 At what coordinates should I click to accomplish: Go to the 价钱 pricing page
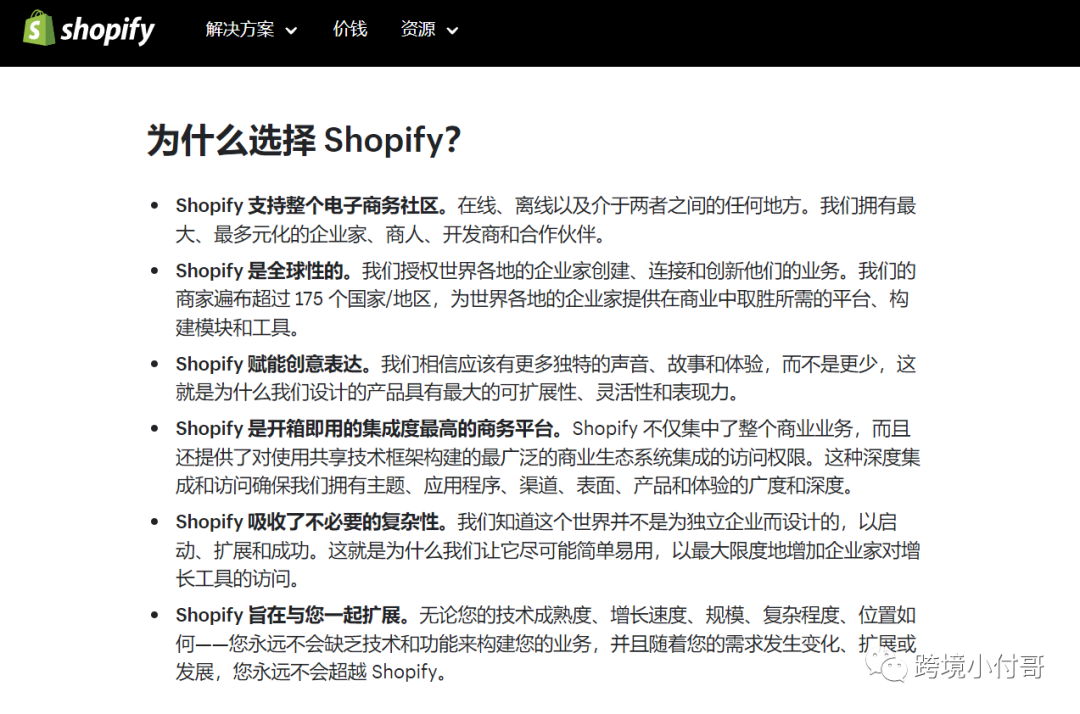click(x=350, y=29)
